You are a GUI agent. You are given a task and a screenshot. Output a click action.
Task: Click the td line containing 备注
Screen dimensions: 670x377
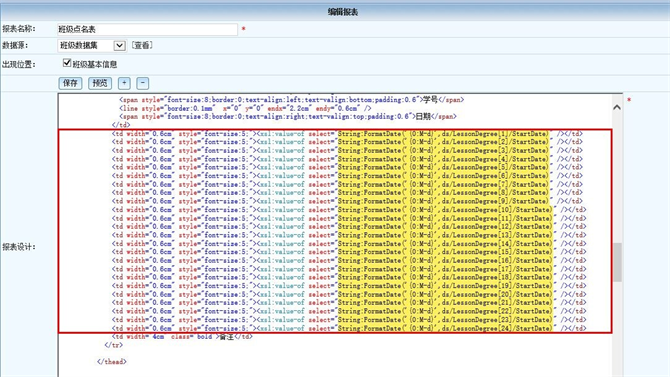182,337
